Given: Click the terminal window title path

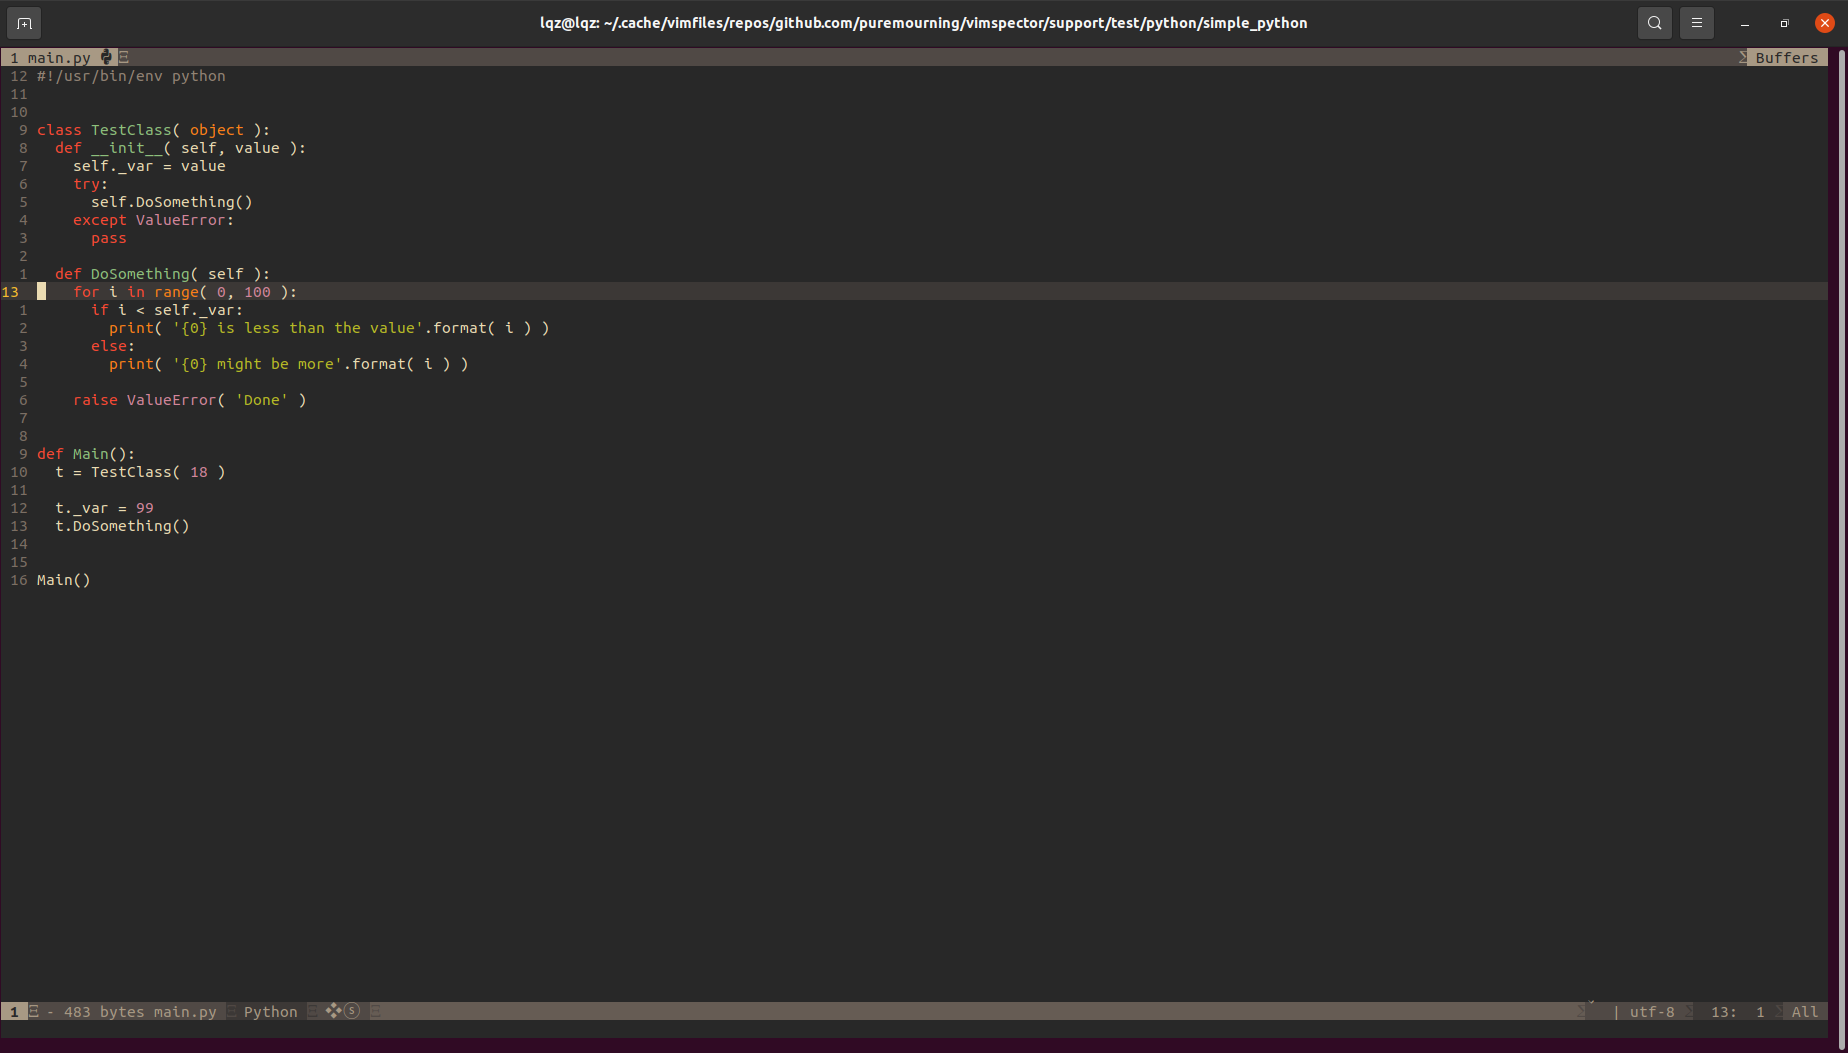Looking at the screenshot, I should click(923, 23).
